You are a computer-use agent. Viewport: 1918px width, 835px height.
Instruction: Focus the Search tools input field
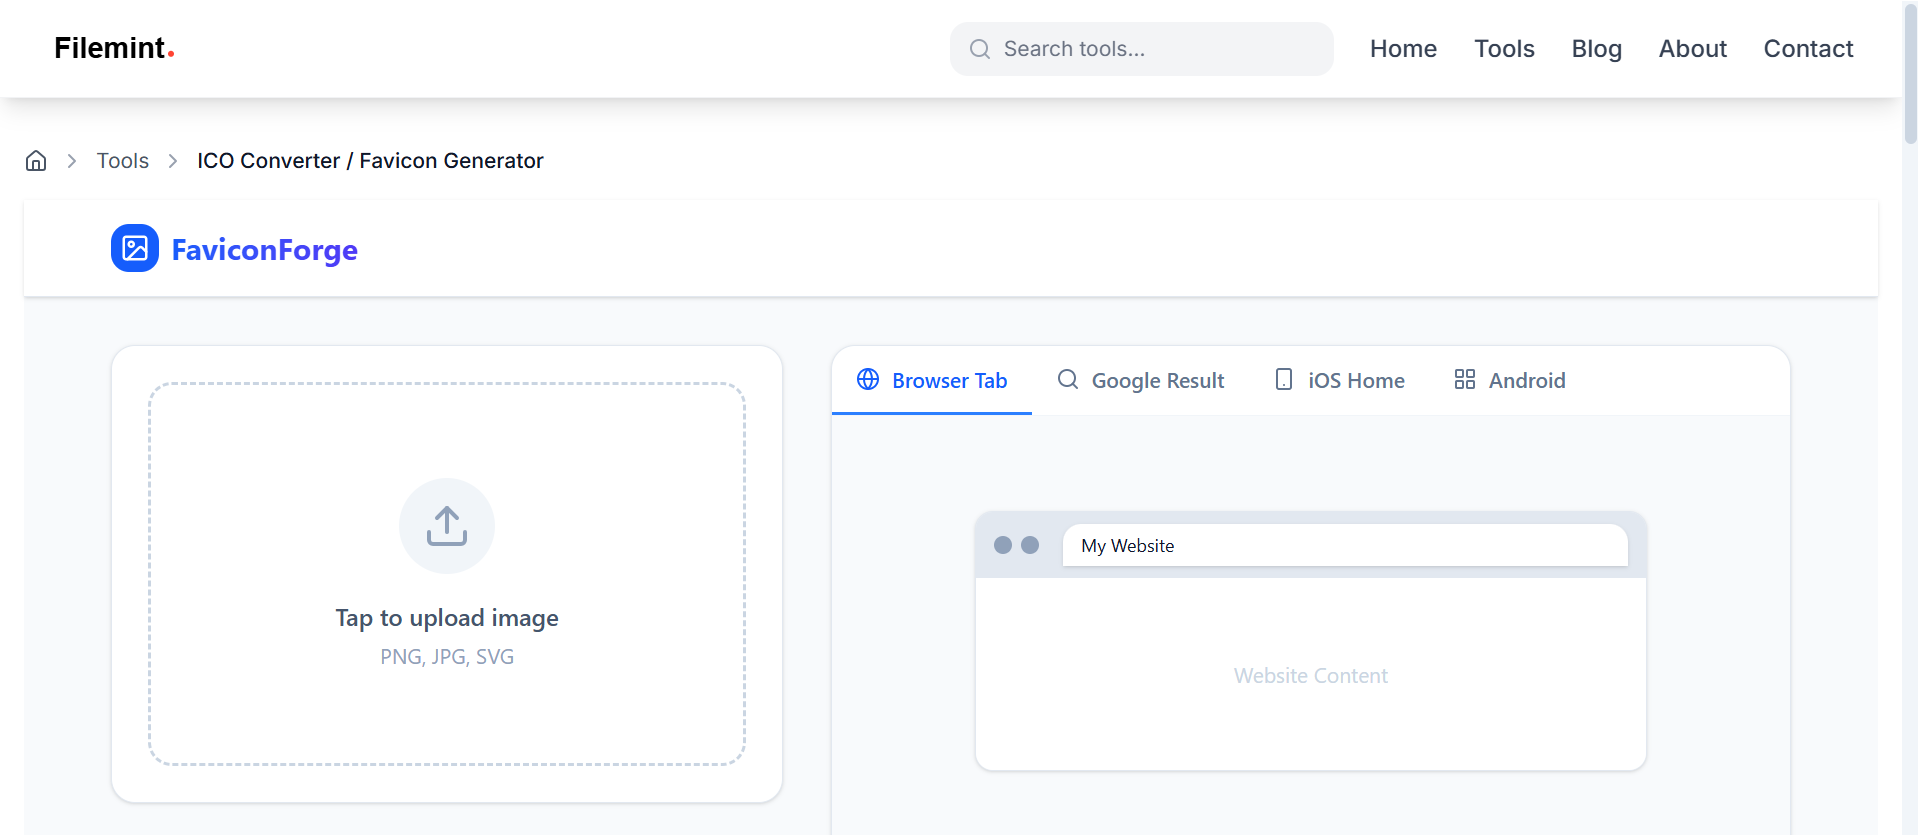pos(1141,49)
